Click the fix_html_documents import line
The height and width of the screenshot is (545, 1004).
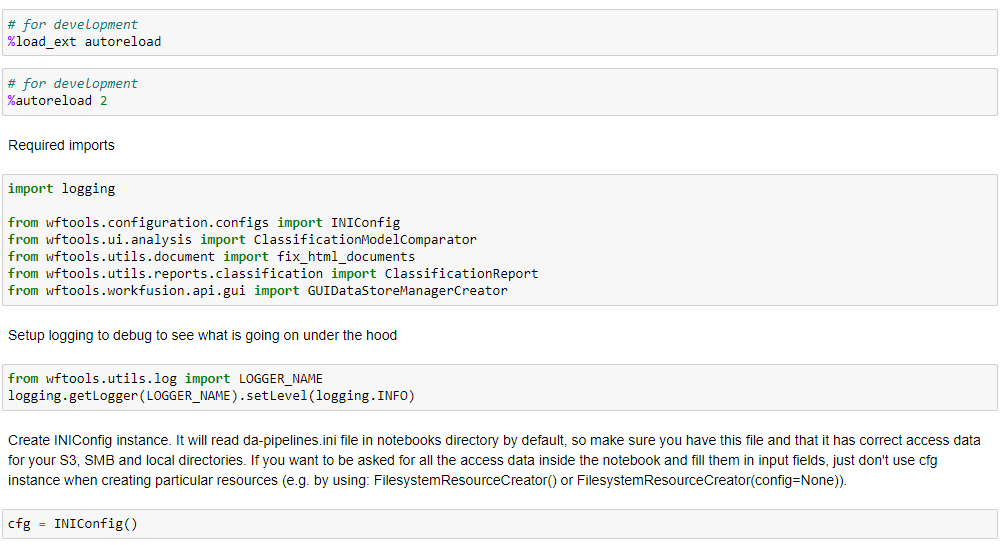[211, 257]
